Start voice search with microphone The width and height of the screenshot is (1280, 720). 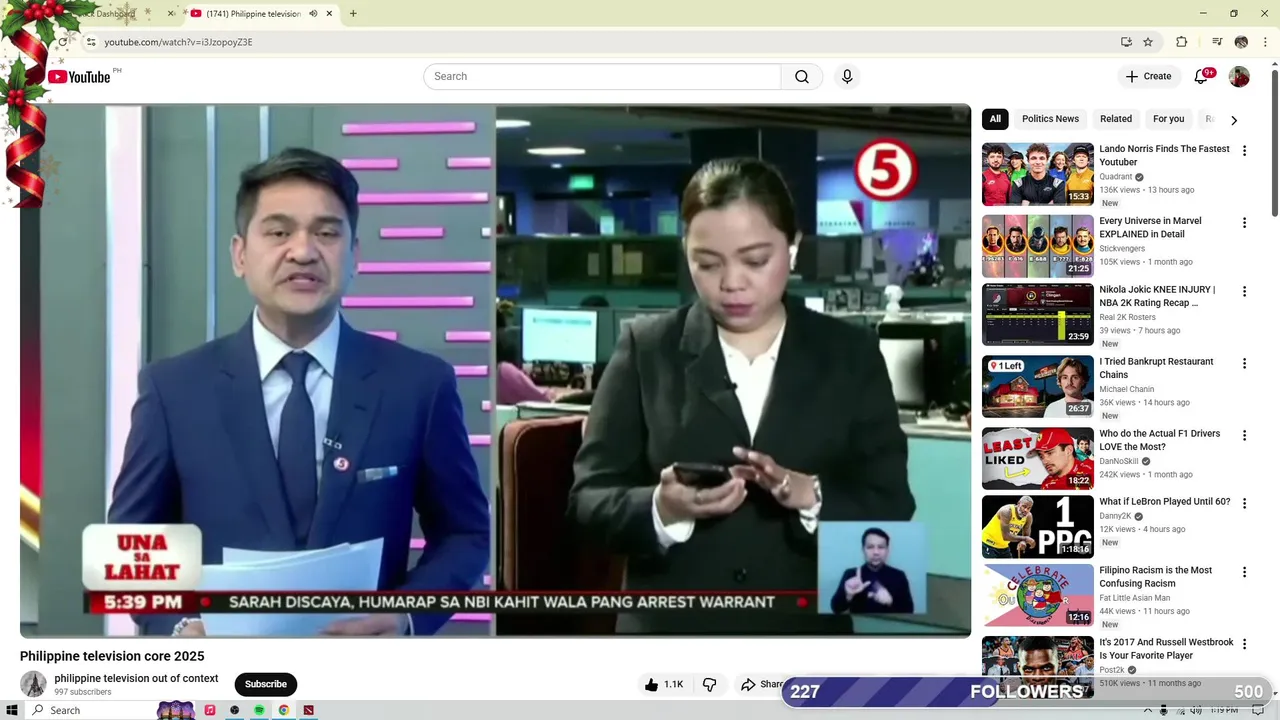847,77
